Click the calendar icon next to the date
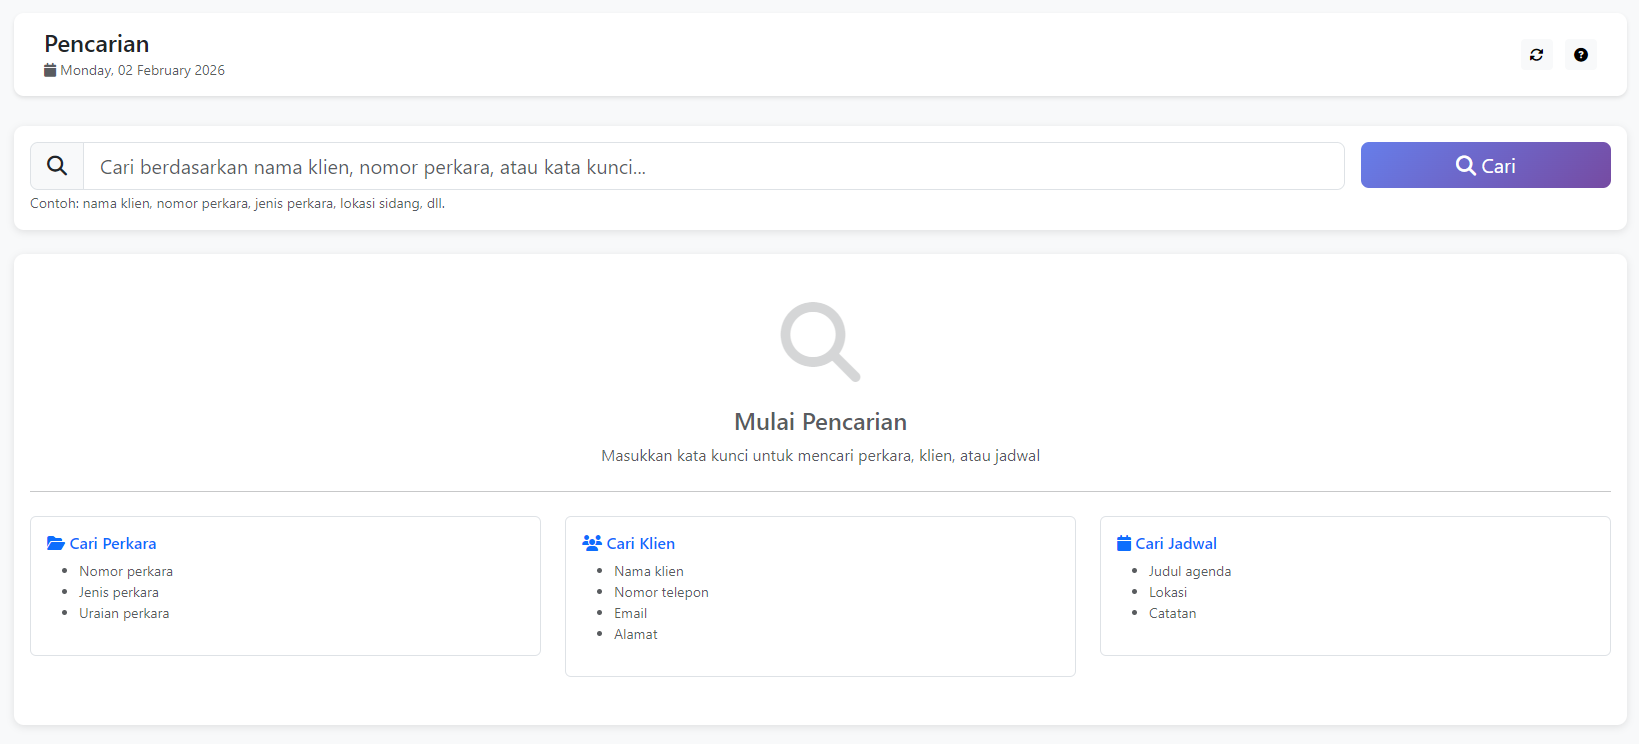This screenshot has height=744, width=1639. pos(50,70)
